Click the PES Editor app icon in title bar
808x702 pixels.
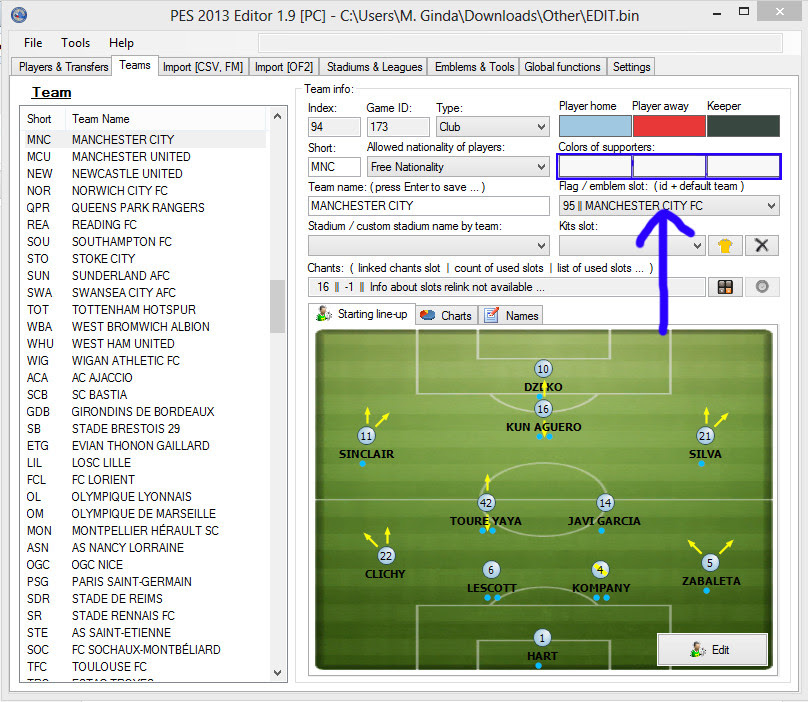click(x=19, y=15)
